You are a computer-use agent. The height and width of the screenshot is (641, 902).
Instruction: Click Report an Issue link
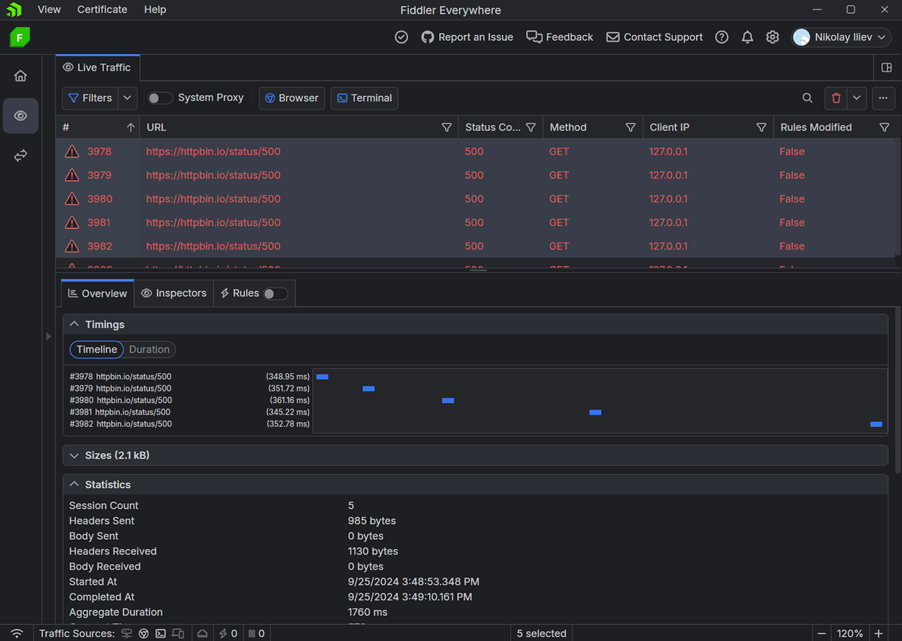click(x=467, y=37)
